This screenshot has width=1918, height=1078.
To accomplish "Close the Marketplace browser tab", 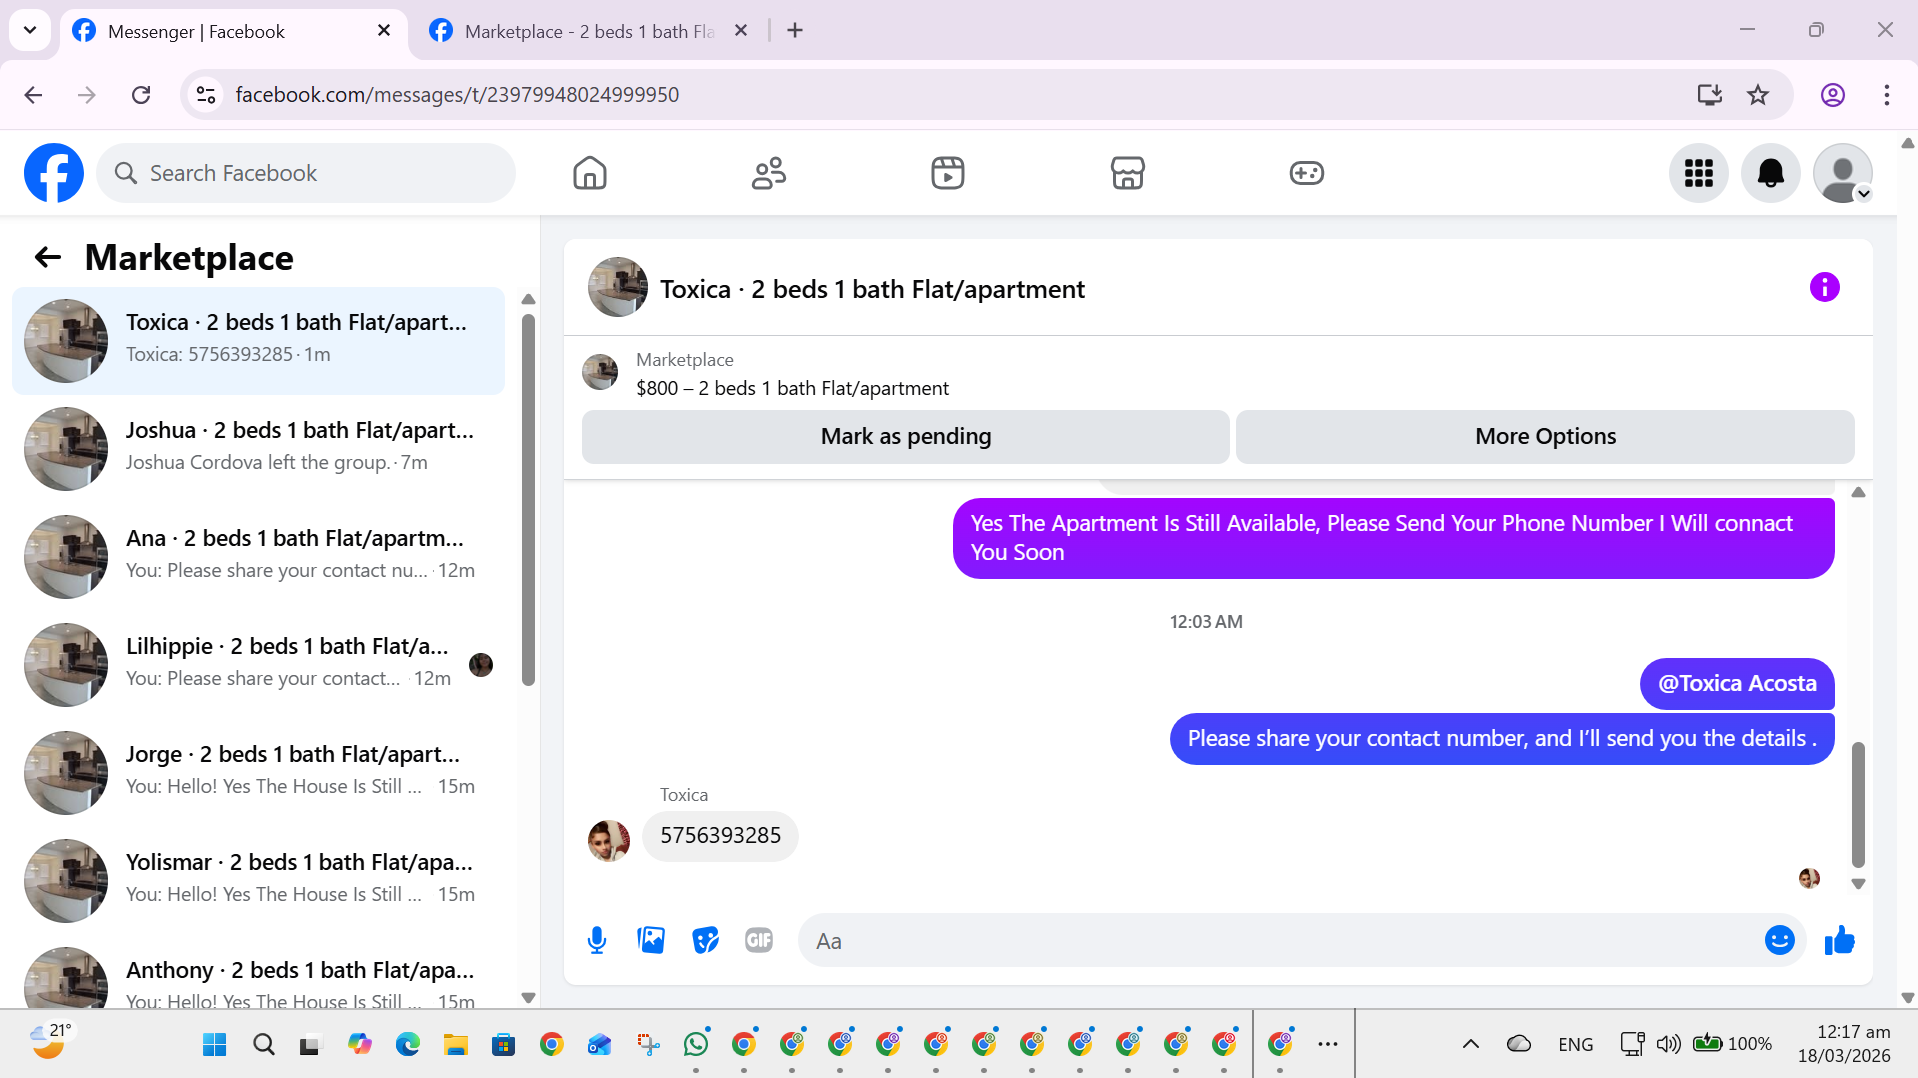I will point(741,31).
